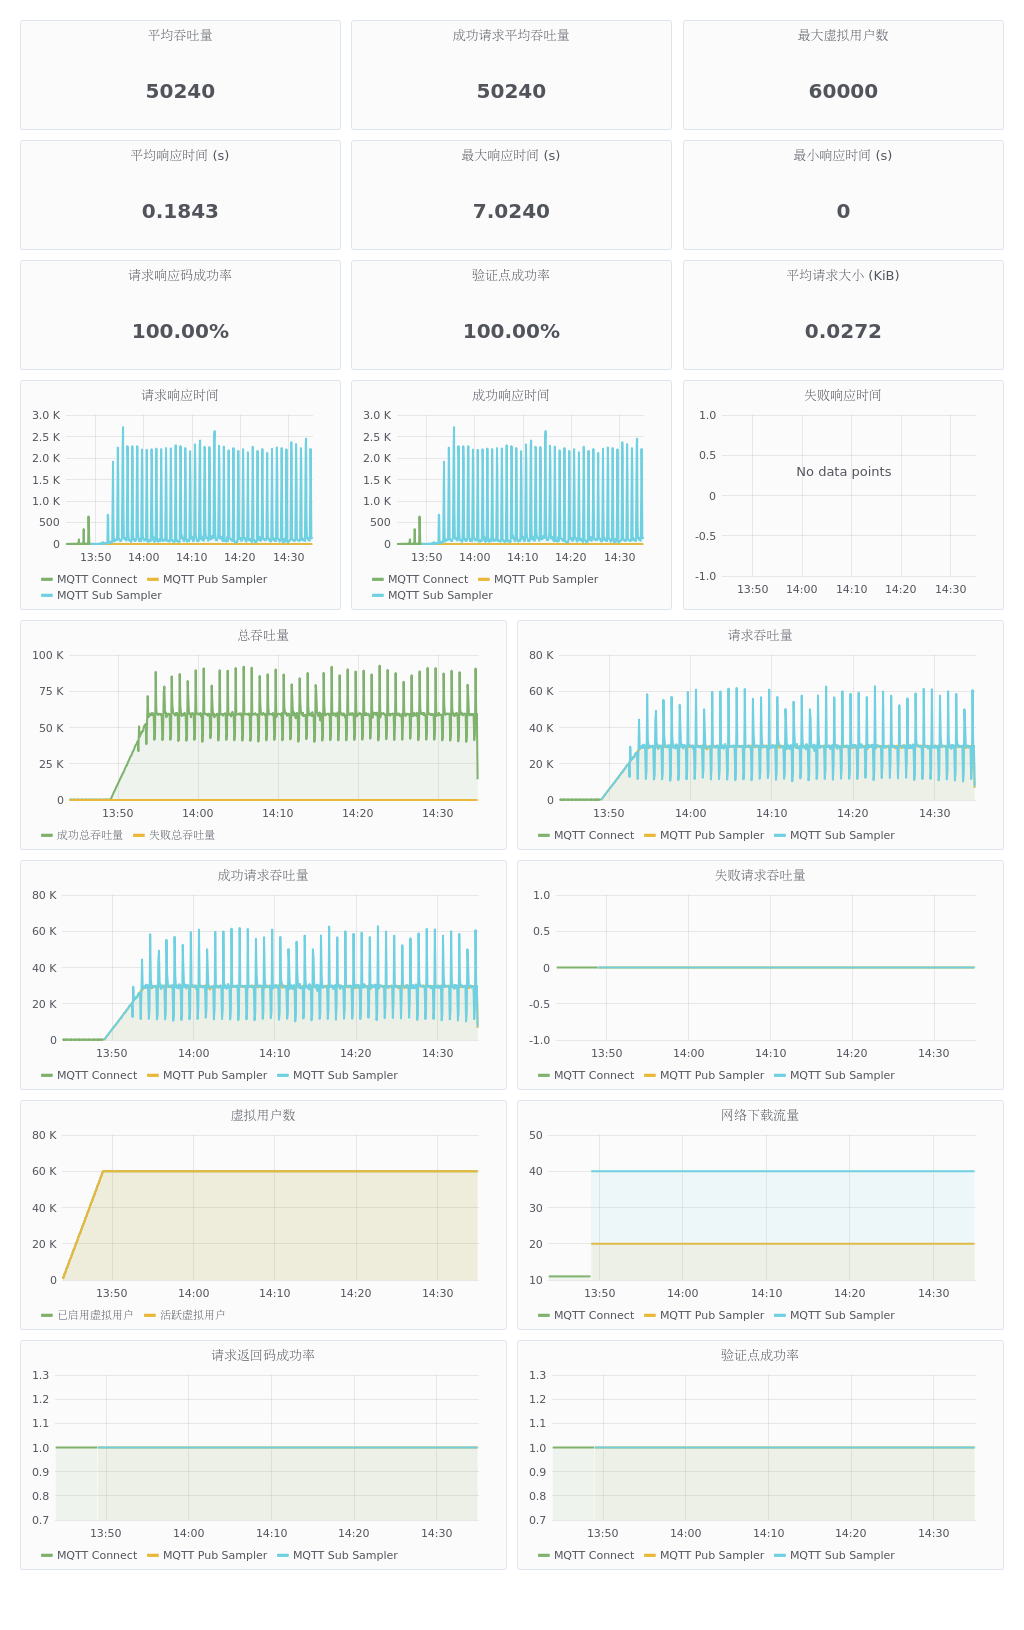Click MQTT Pub Sampler in 失败请求吞吐量 legend

click(x=712, y=1075)
